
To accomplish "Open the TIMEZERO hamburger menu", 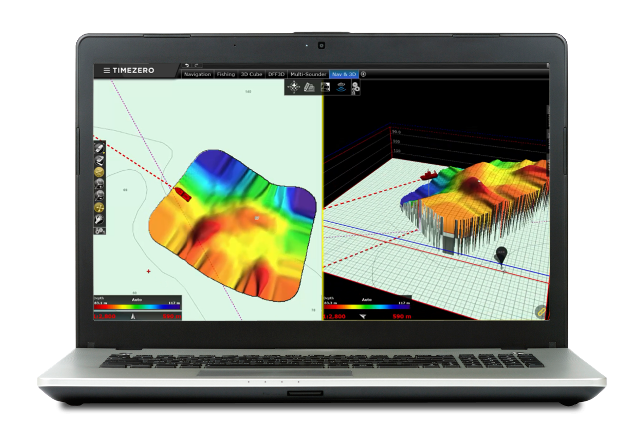I will (108, 70).
